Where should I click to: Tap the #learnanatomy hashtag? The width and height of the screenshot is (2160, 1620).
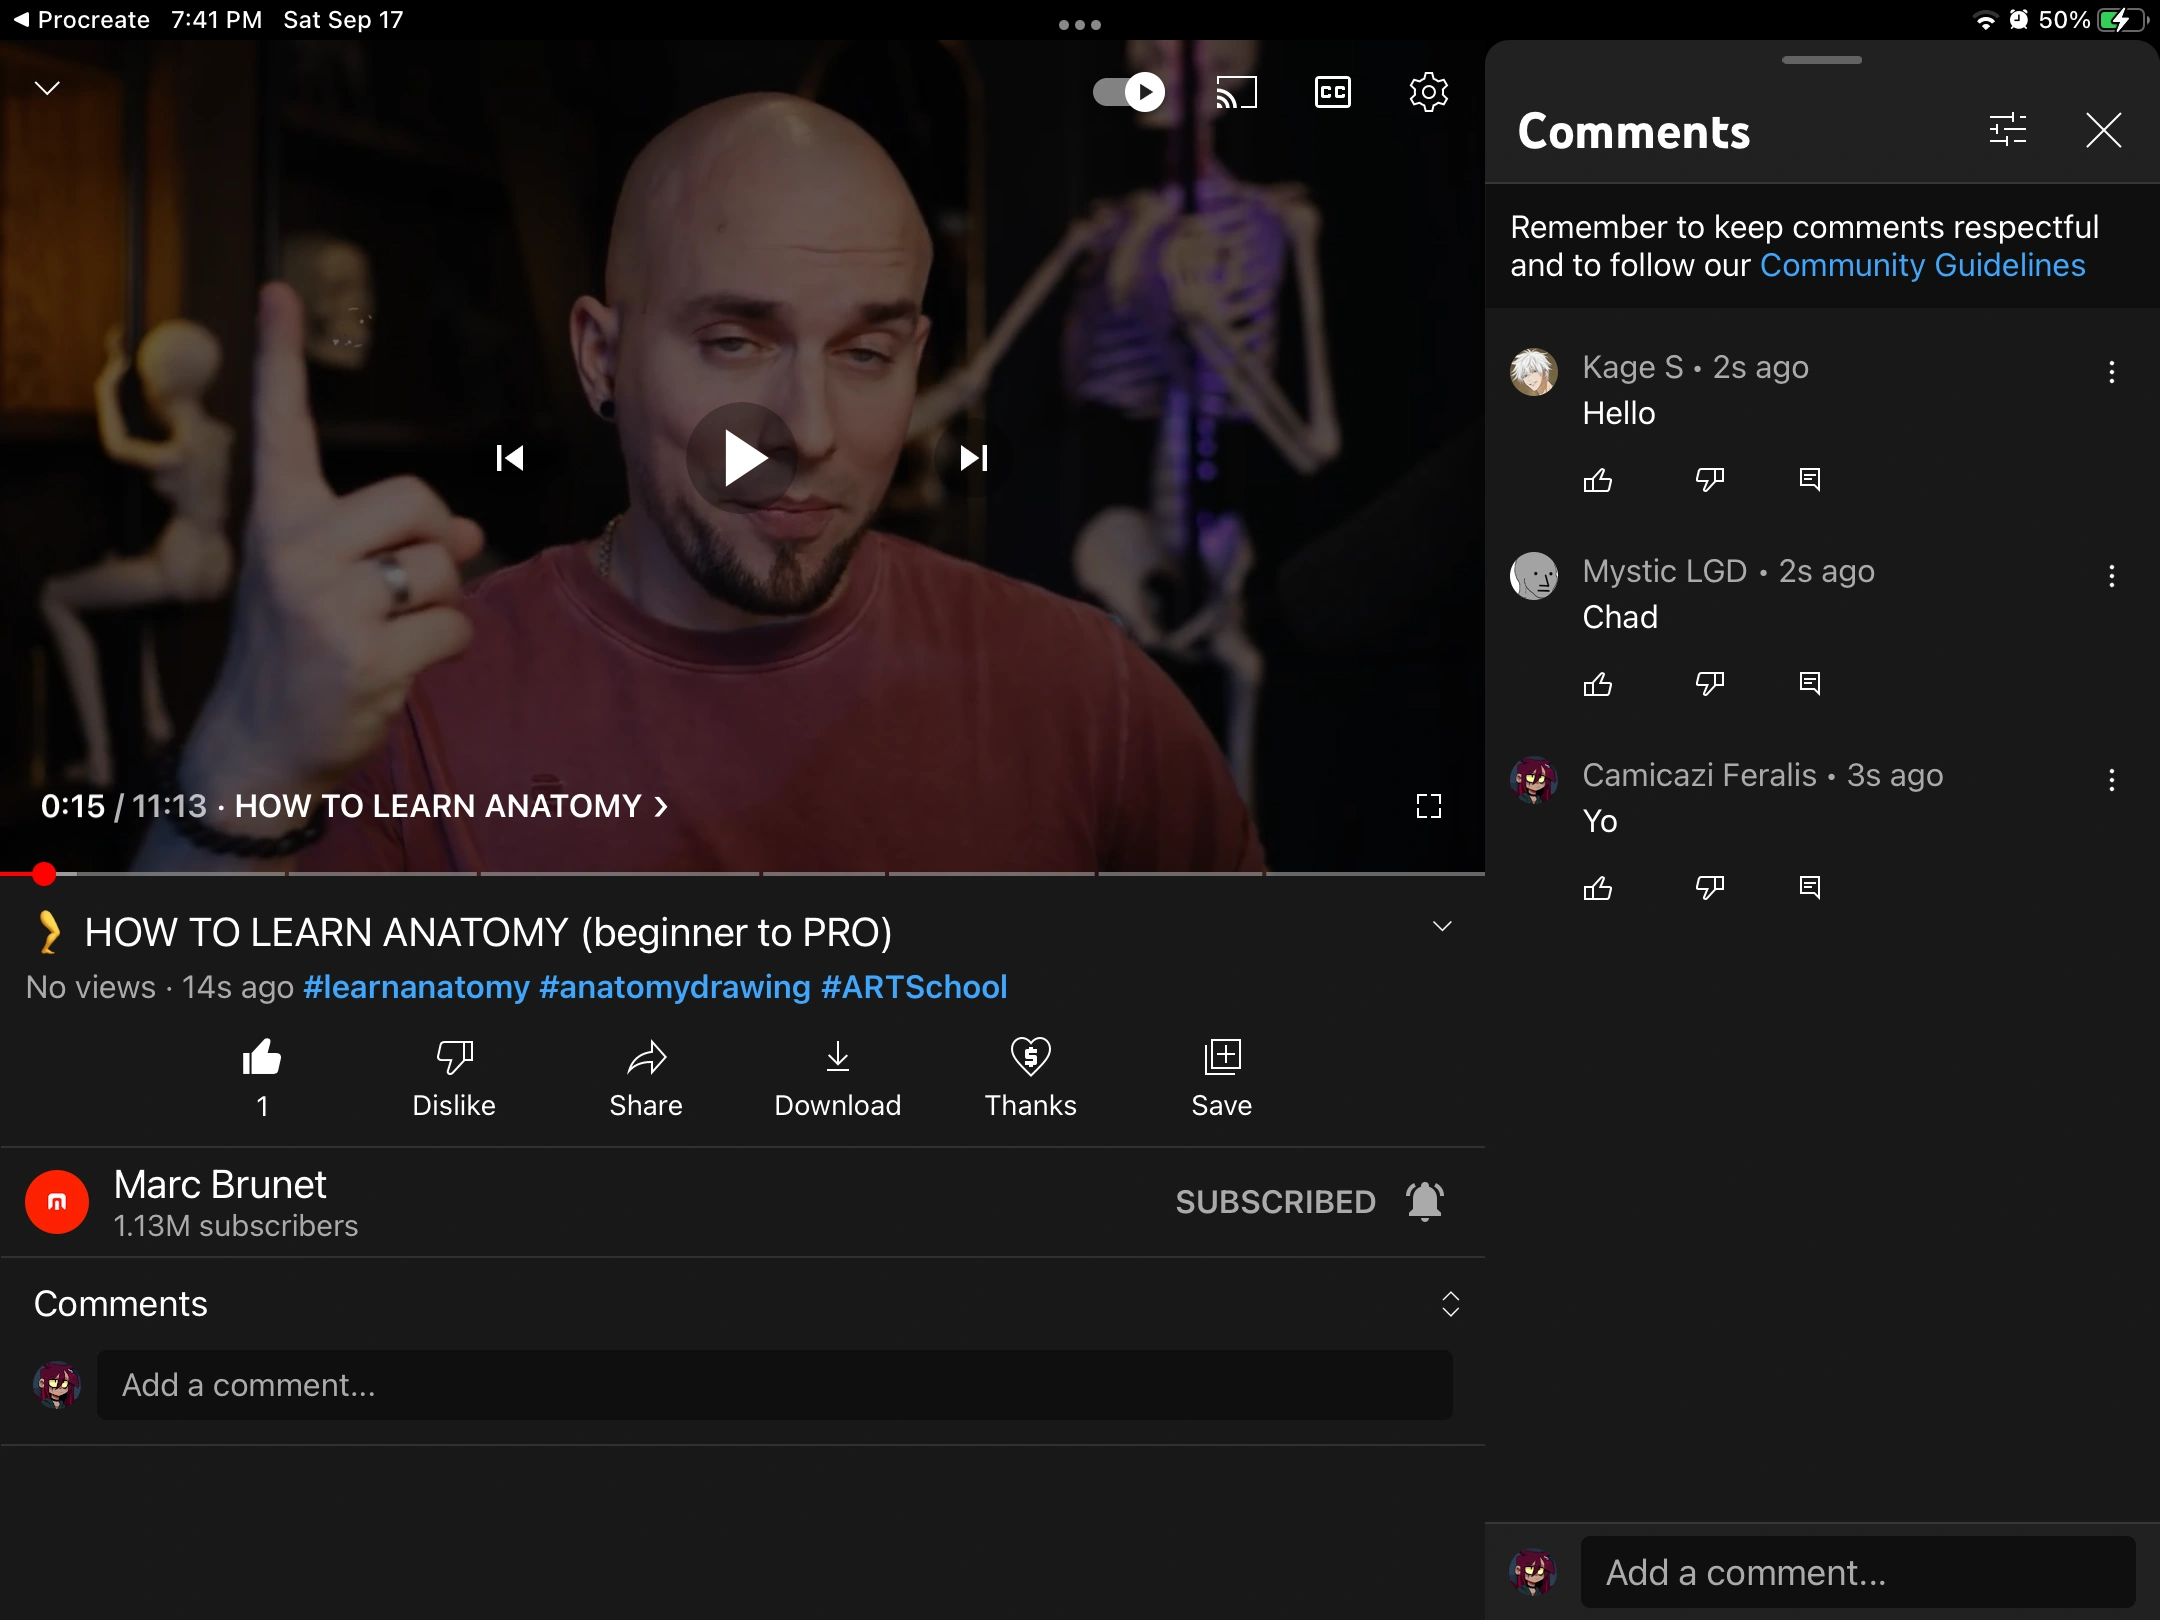[416, 987]
